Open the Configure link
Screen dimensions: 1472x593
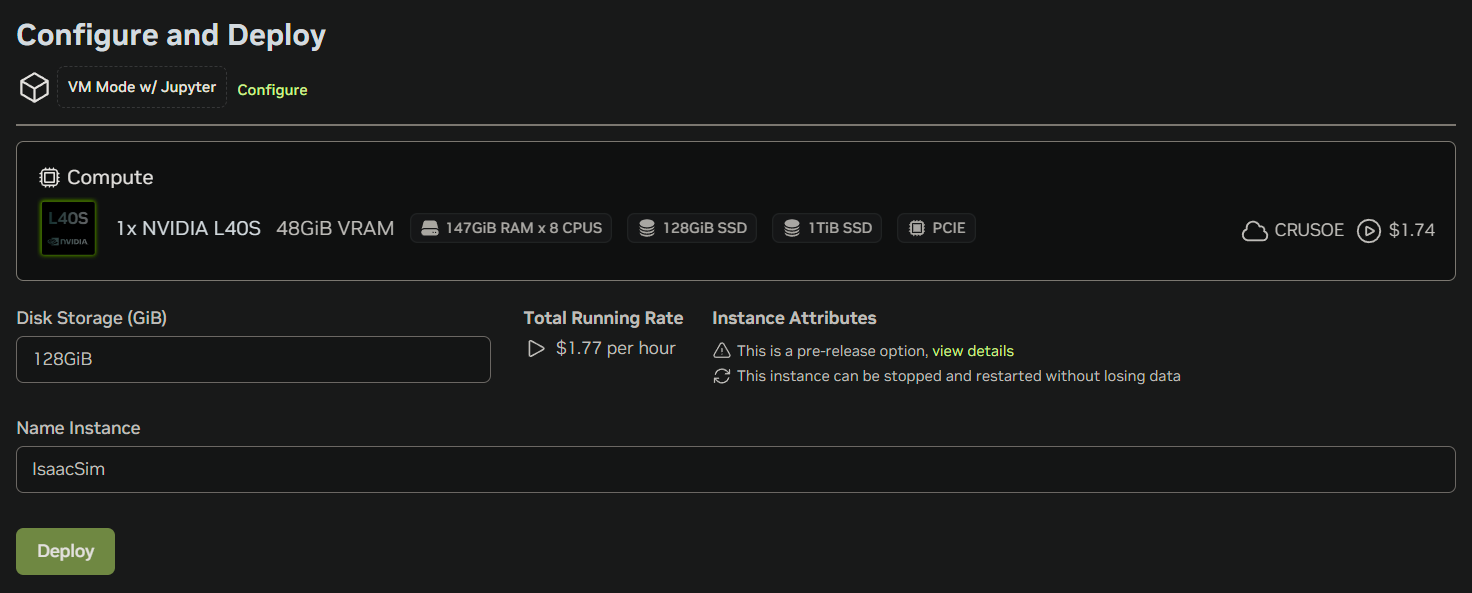click(272, 89)
